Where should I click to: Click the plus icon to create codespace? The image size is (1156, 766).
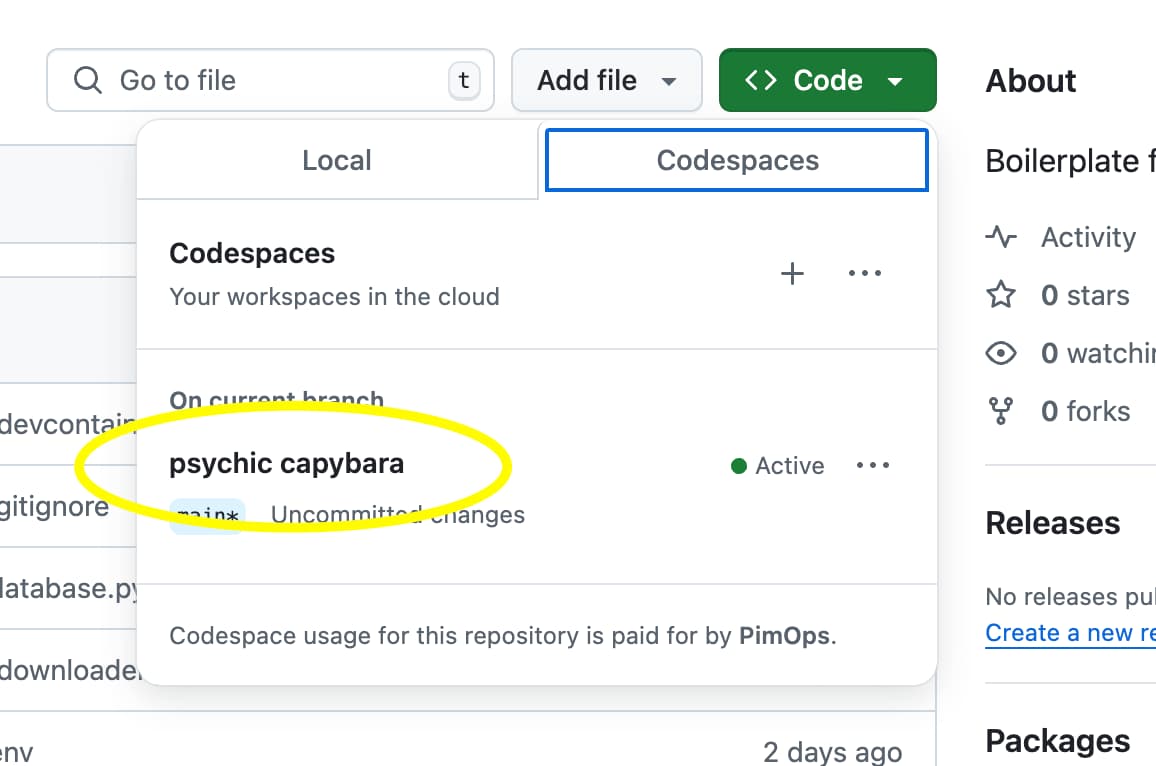pyautogui.click(x=792, y=274)
